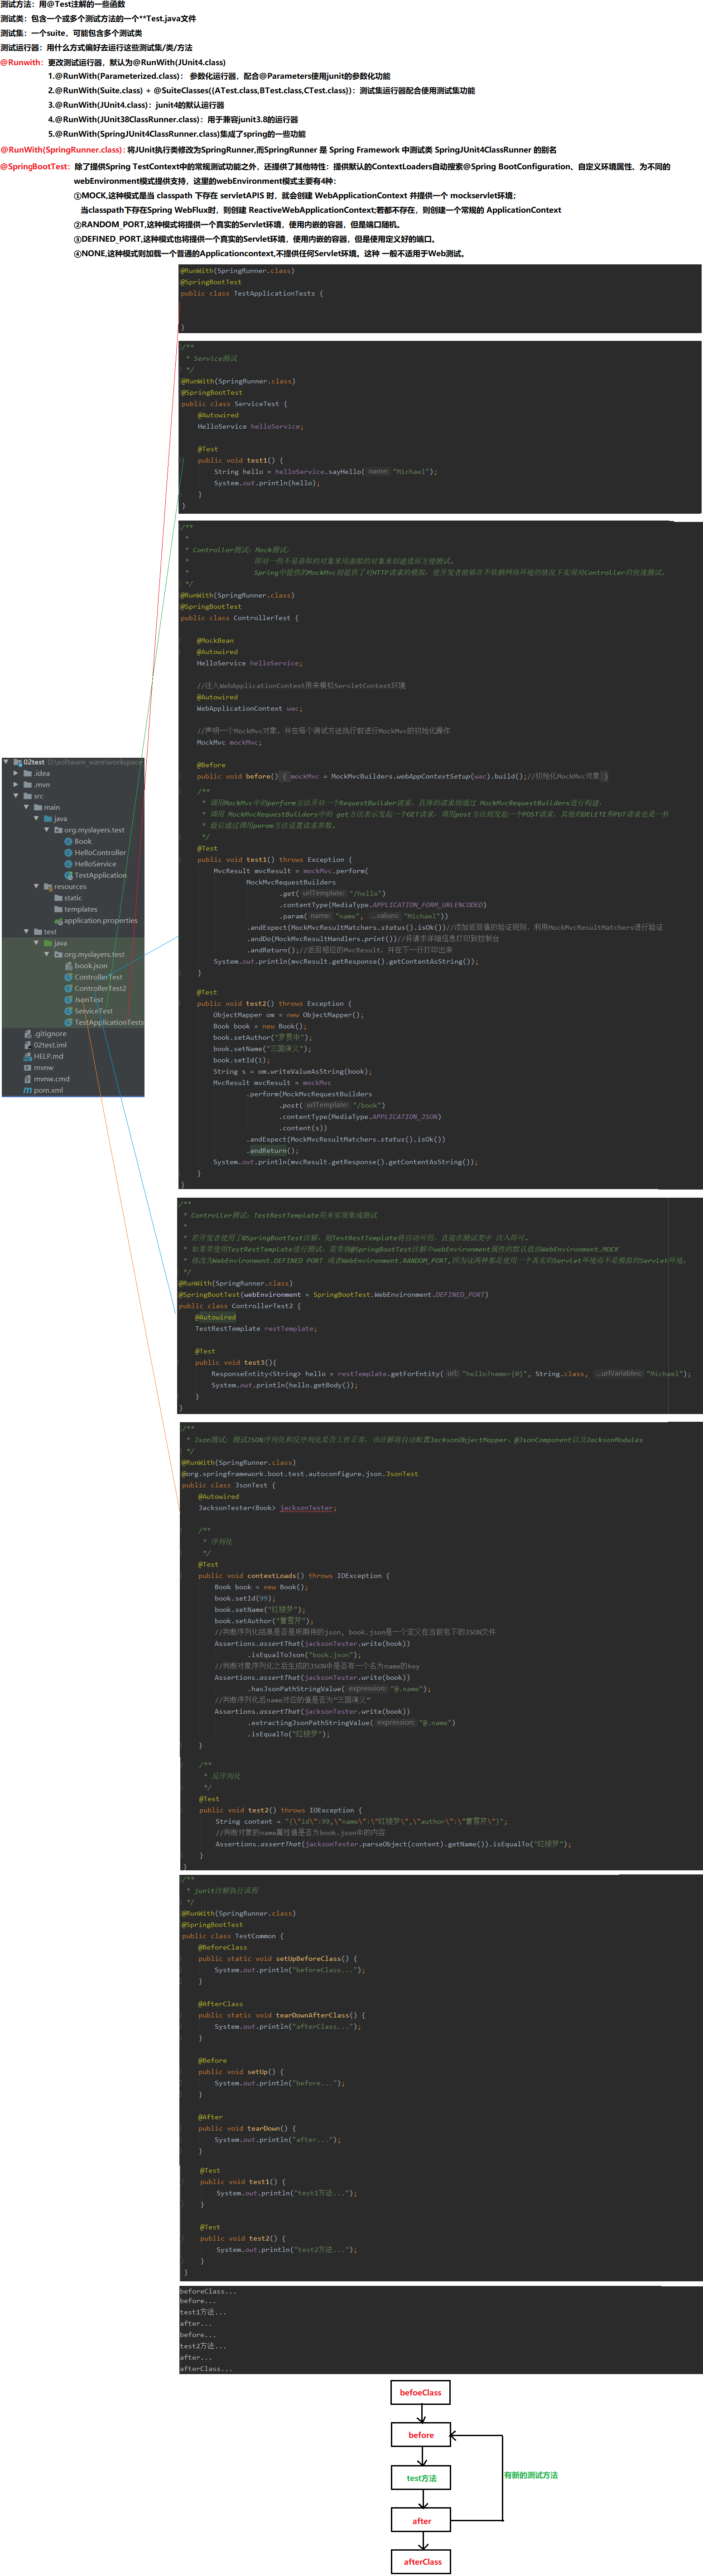
Task: Click the pom.xml Maven icon
Action: click(28, 1090)
